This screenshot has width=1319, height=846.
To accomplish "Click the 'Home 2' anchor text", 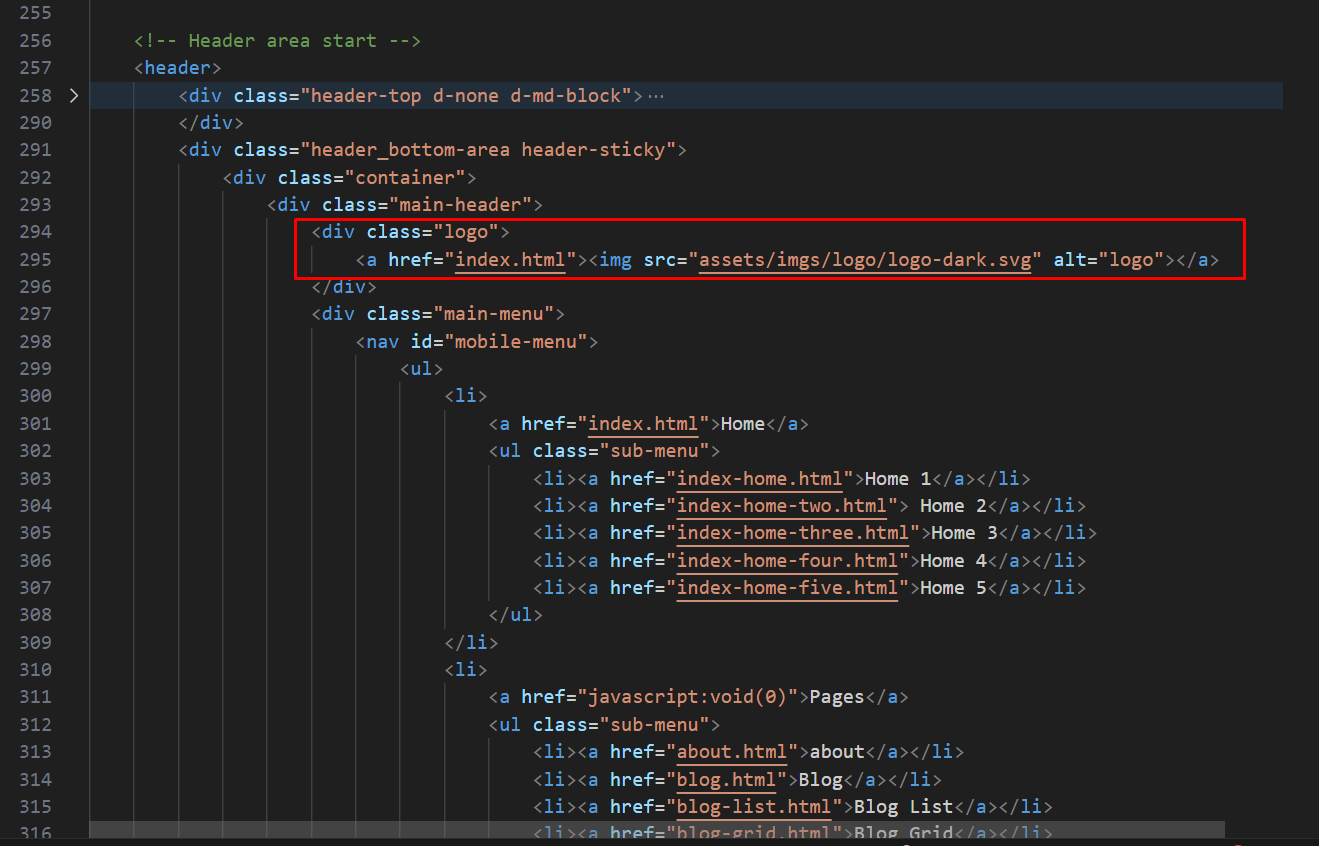I will (953, 506).
